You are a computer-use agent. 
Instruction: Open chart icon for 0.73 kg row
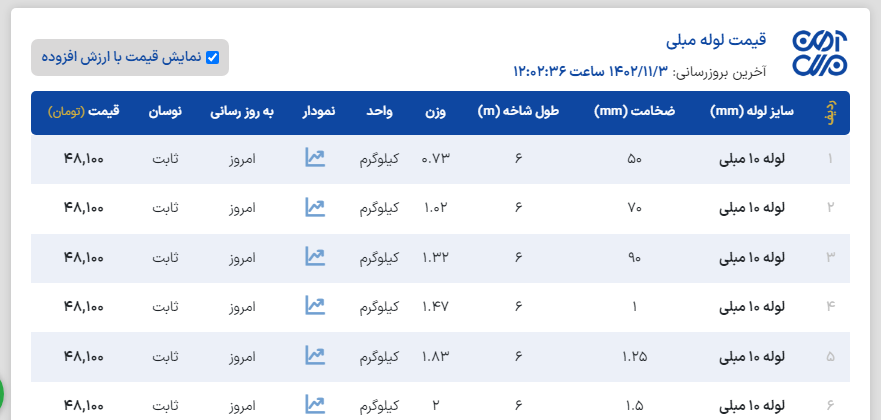click(316, 158)
